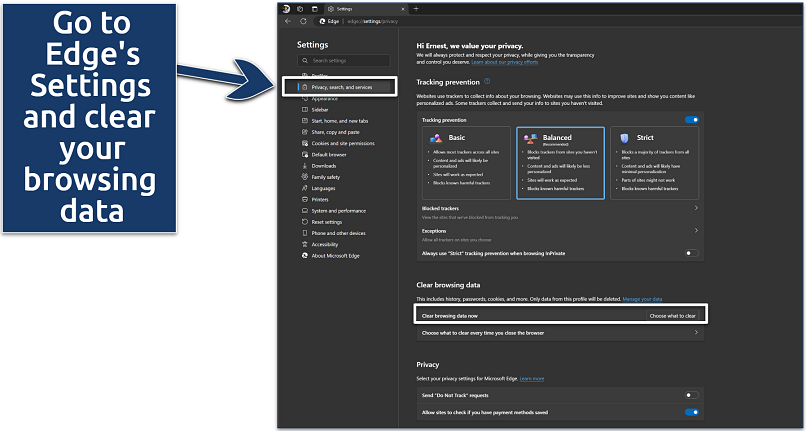This screenshot has height=431, width=806.
Task: Disable the payment methods check toggle
Action: pyautogui.click(x=692, y=412)
